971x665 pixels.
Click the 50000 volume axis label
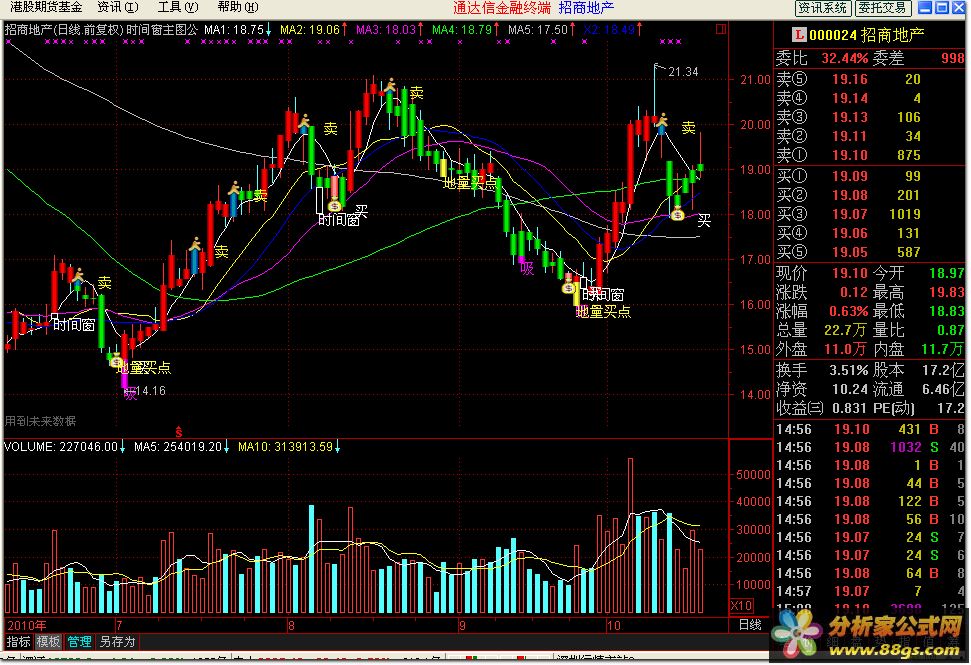coord(752,475)
